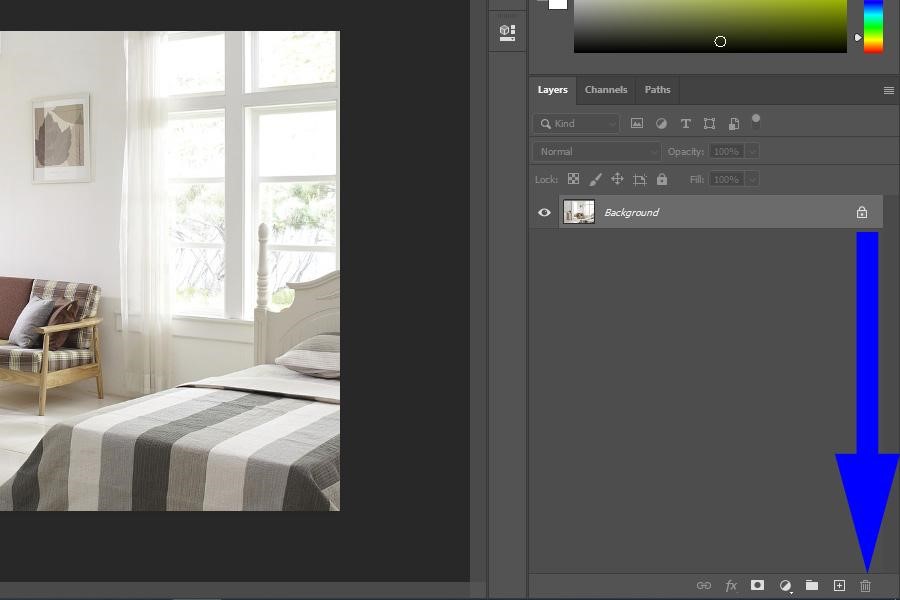Create a new layer with plus icon

pos(839,586)
